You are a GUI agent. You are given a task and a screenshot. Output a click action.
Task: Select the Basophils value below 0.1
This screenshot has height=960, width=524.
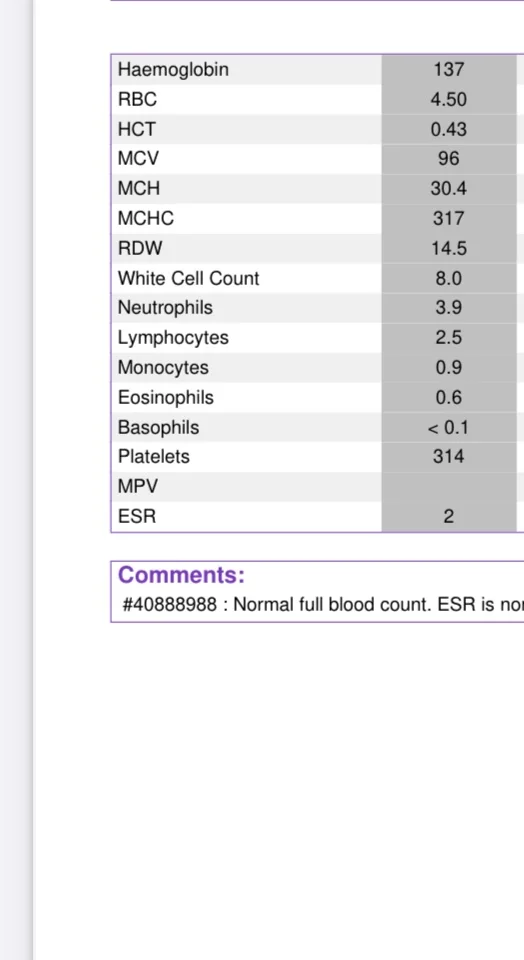[448, 427]
